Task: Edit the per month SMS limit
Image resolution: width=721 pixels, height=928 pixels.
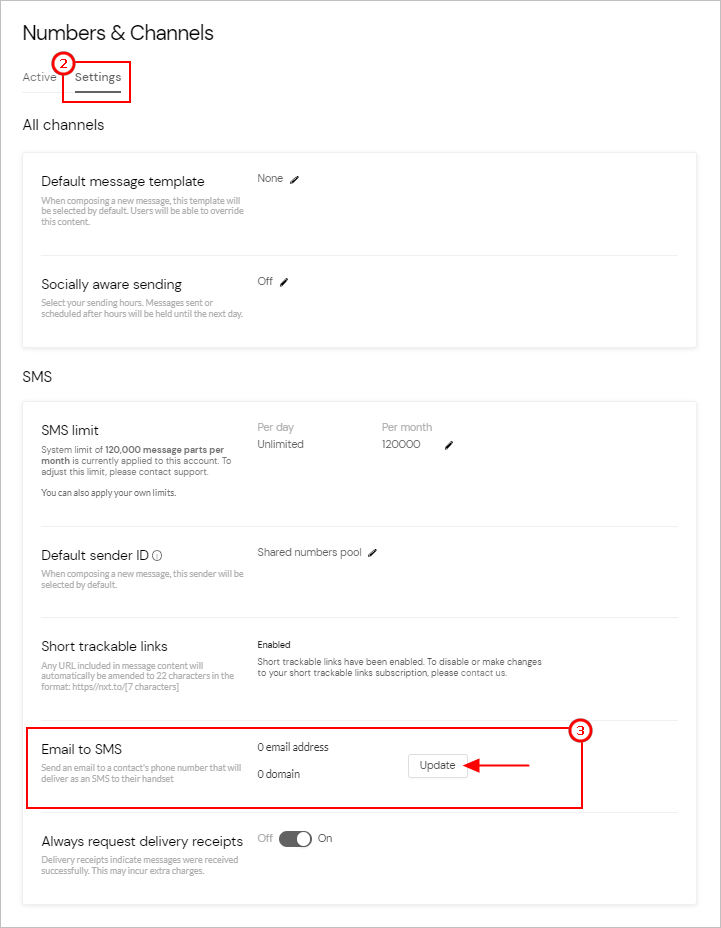Action: pyautogui.click(x=448, y=445)
